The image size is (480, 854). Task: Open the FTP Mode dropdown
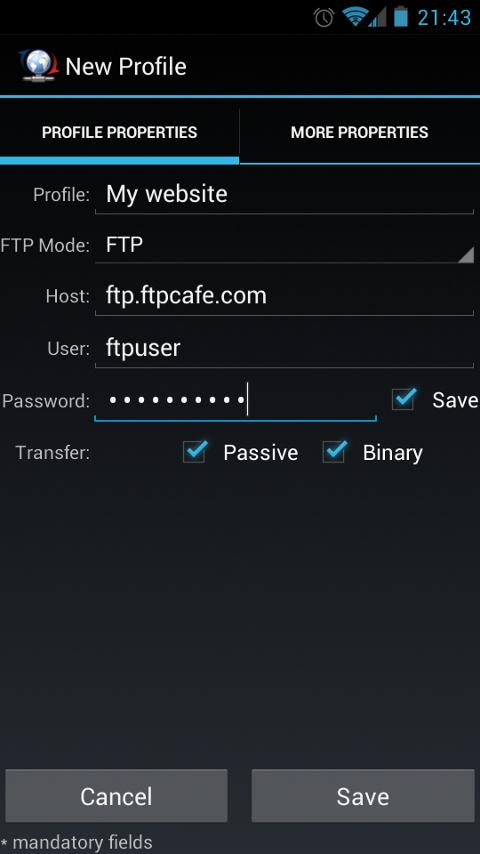(x=284, y=246)
